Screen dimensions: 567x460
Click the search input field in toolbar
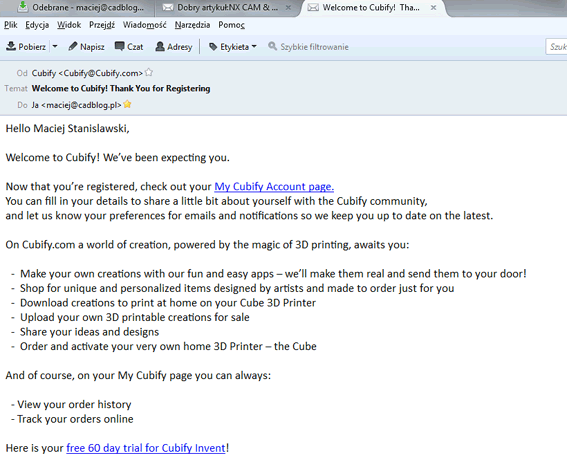point(556,47)
